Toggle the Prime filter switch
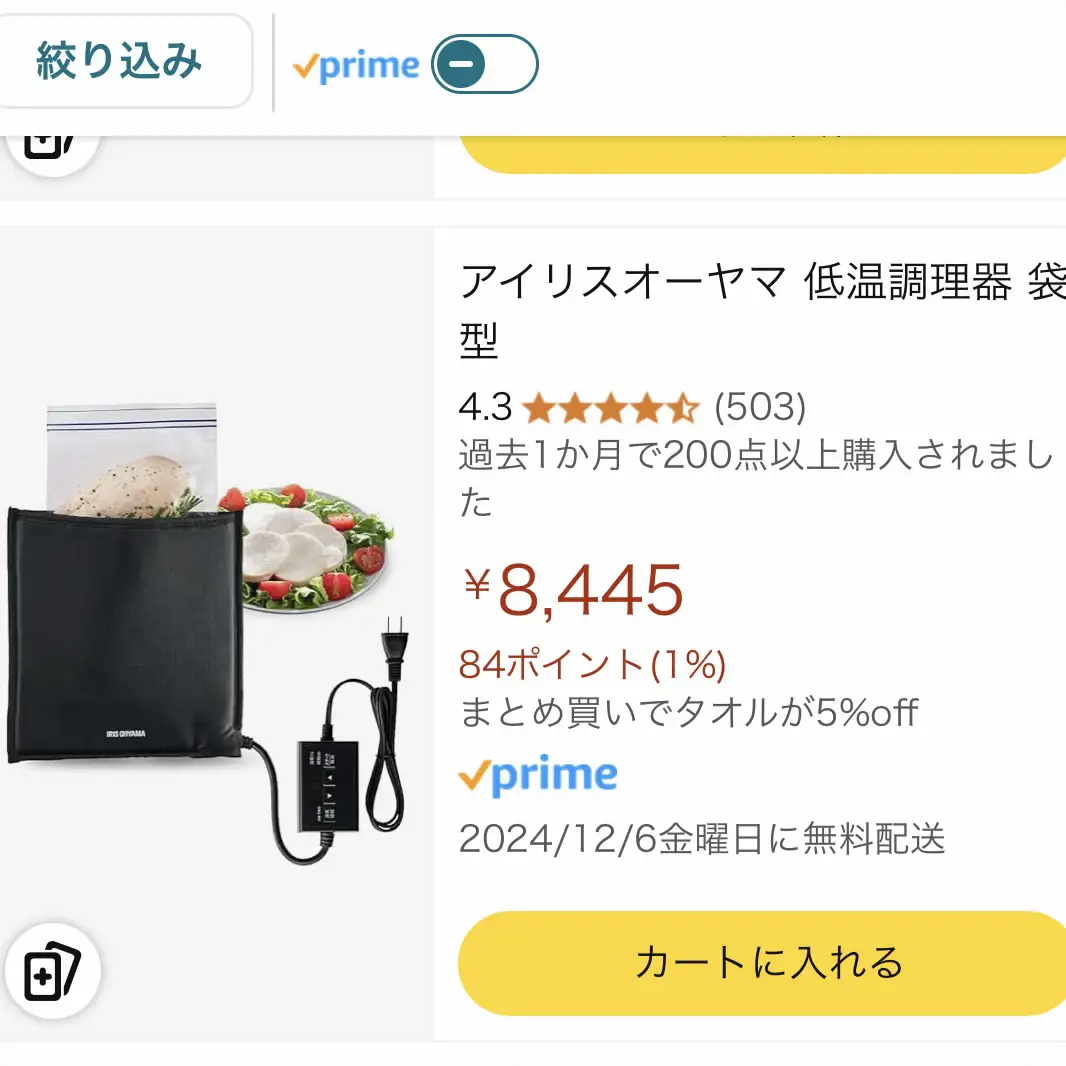Viewport: 1066px width, 1066px height. pos(485,64)
